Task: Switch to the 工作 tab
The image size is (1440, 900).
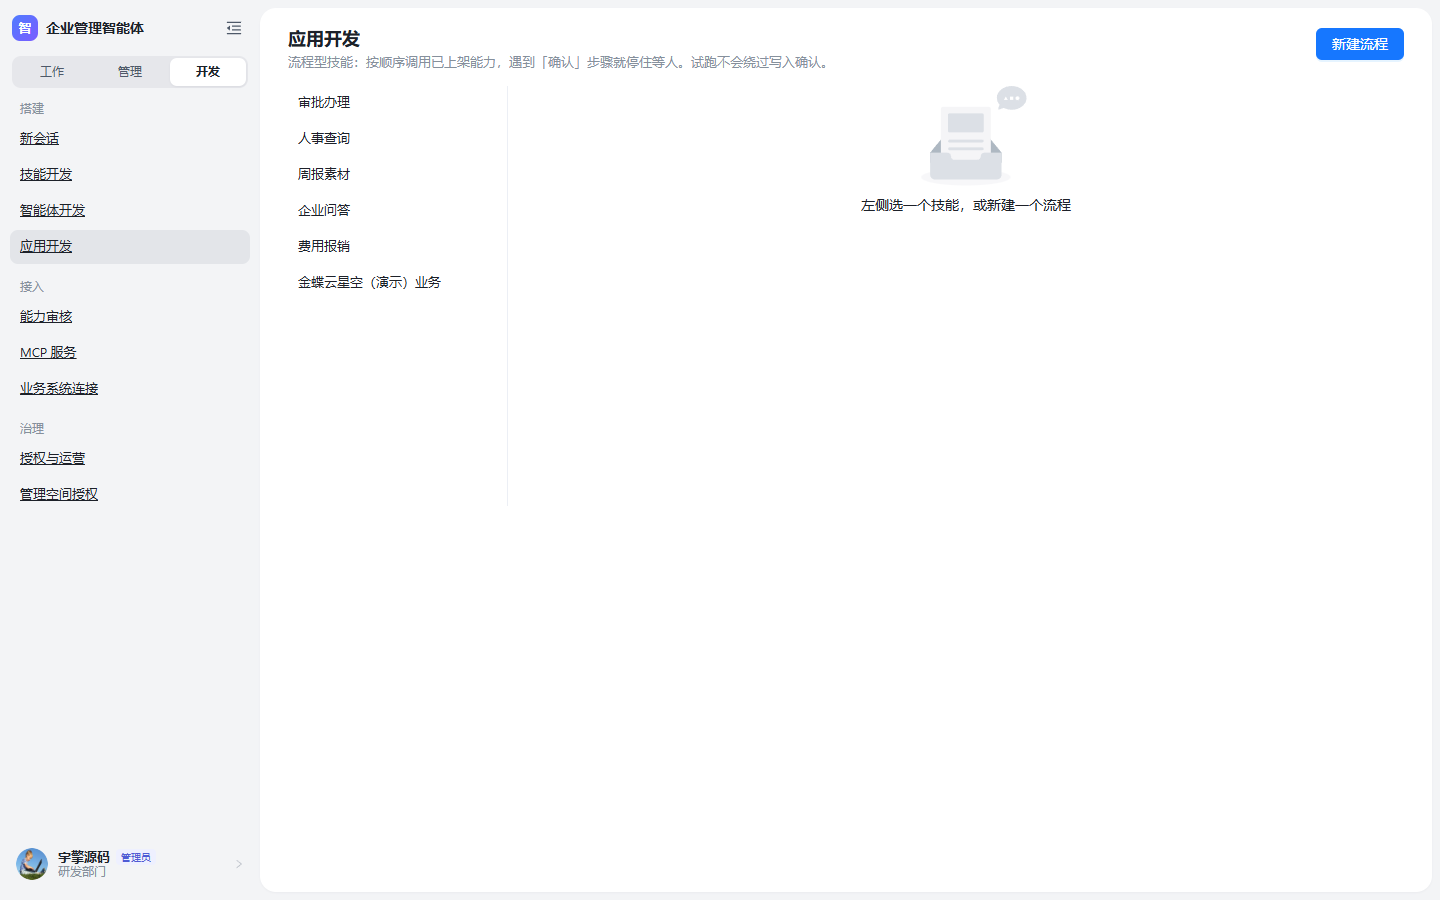Action: point(52,72)
